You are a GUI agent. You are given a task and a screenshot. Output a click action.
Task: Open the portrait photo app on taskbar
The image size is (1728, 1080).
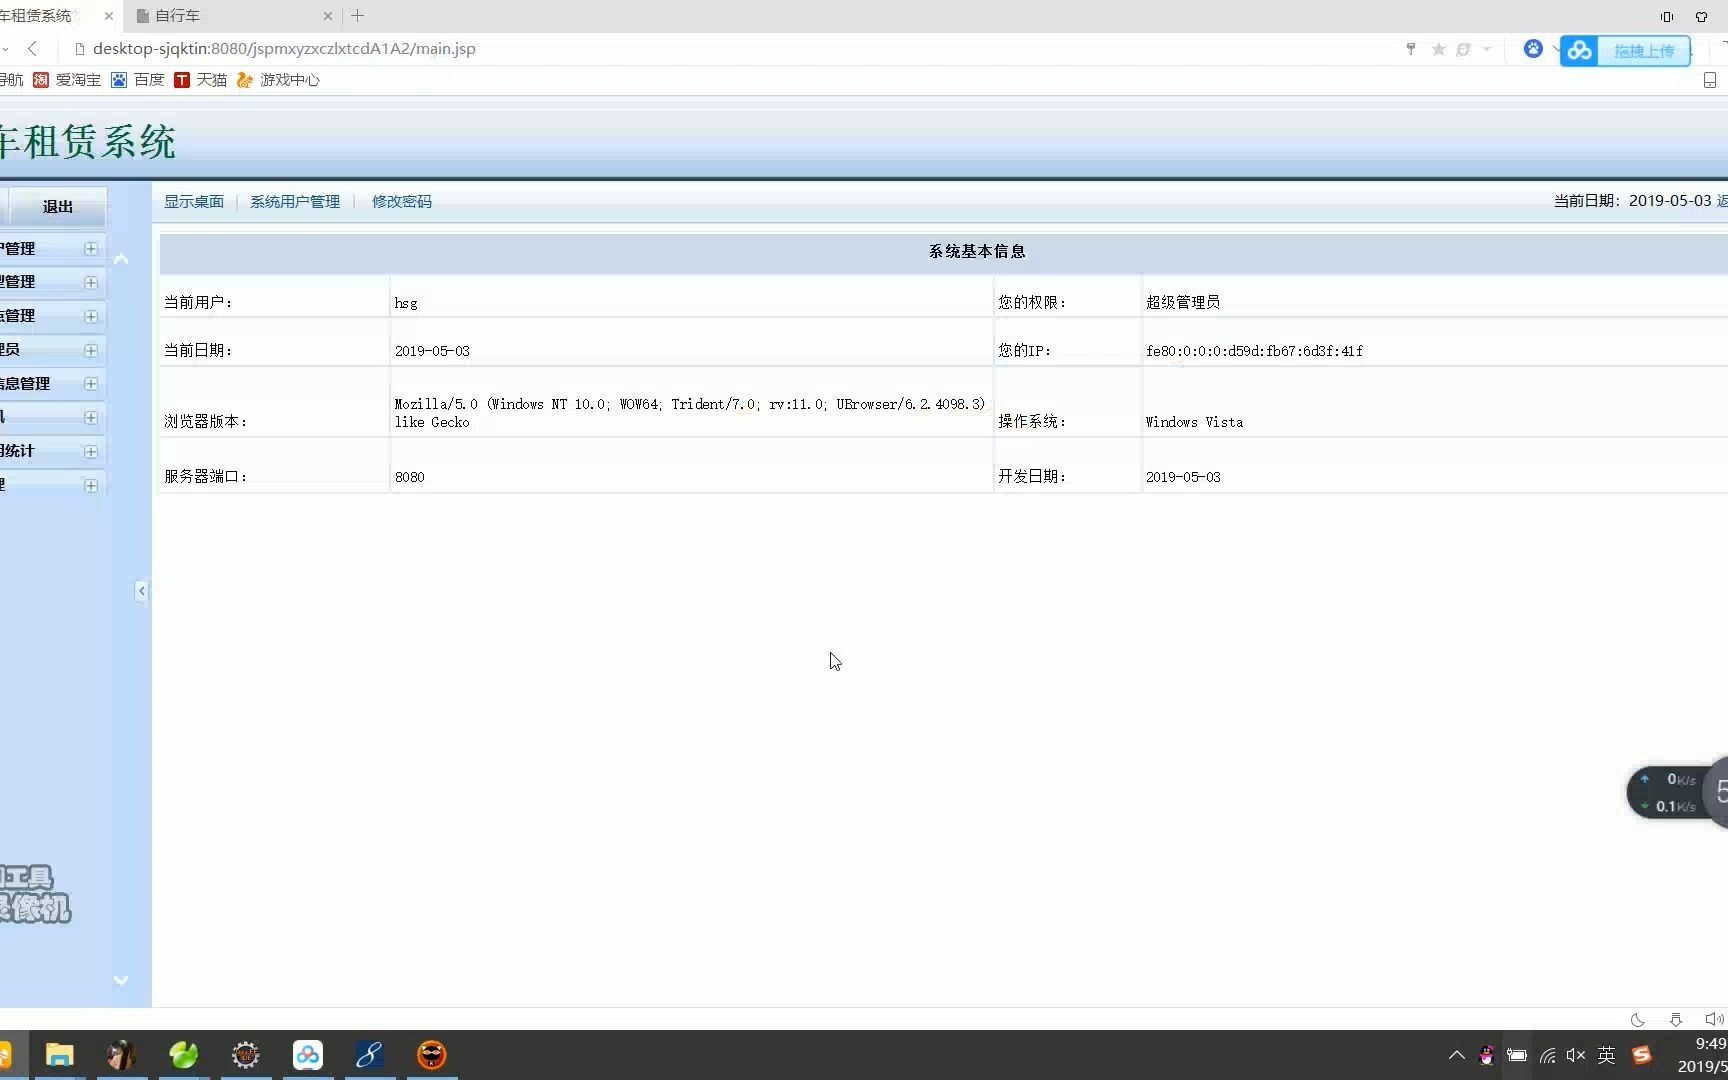pos(121,1055)
